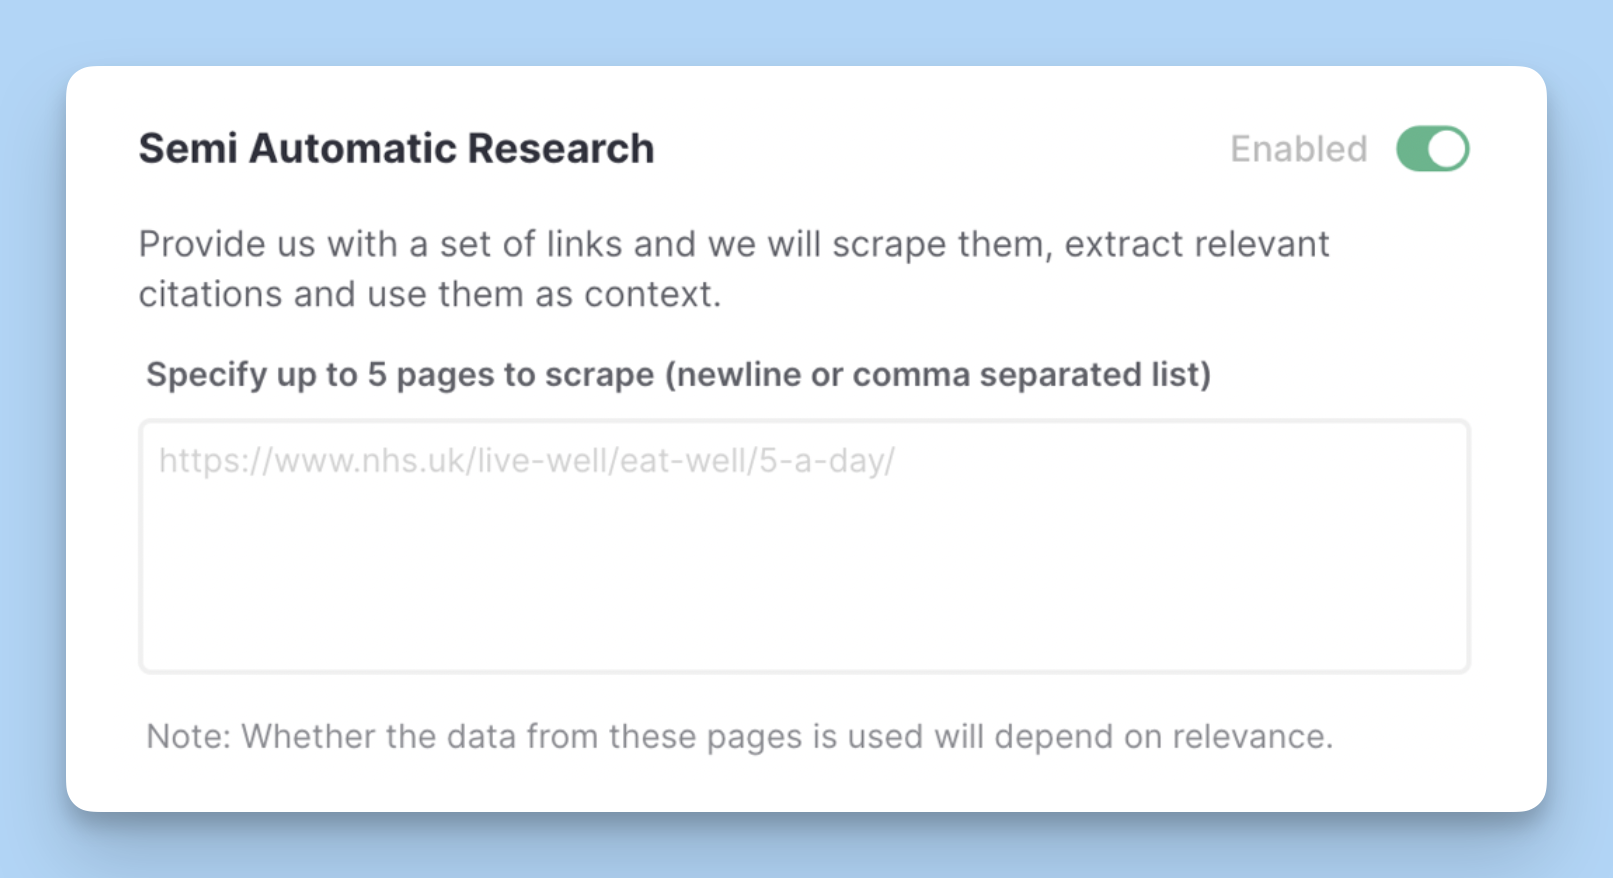
Task: Click the word "Research" in the heading
Action: tap(560, 149)
